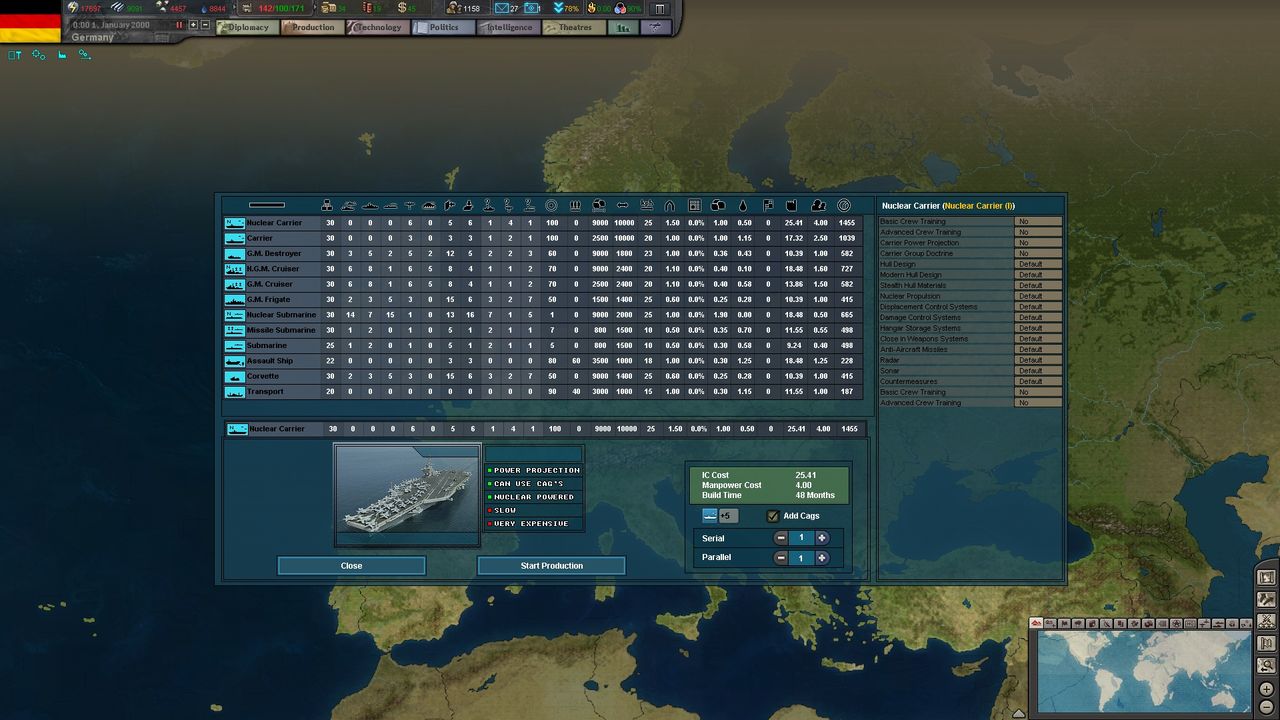The image size is (1280, 720).
Task: Decrease the Parallel build count
Action: click(781, 558)
